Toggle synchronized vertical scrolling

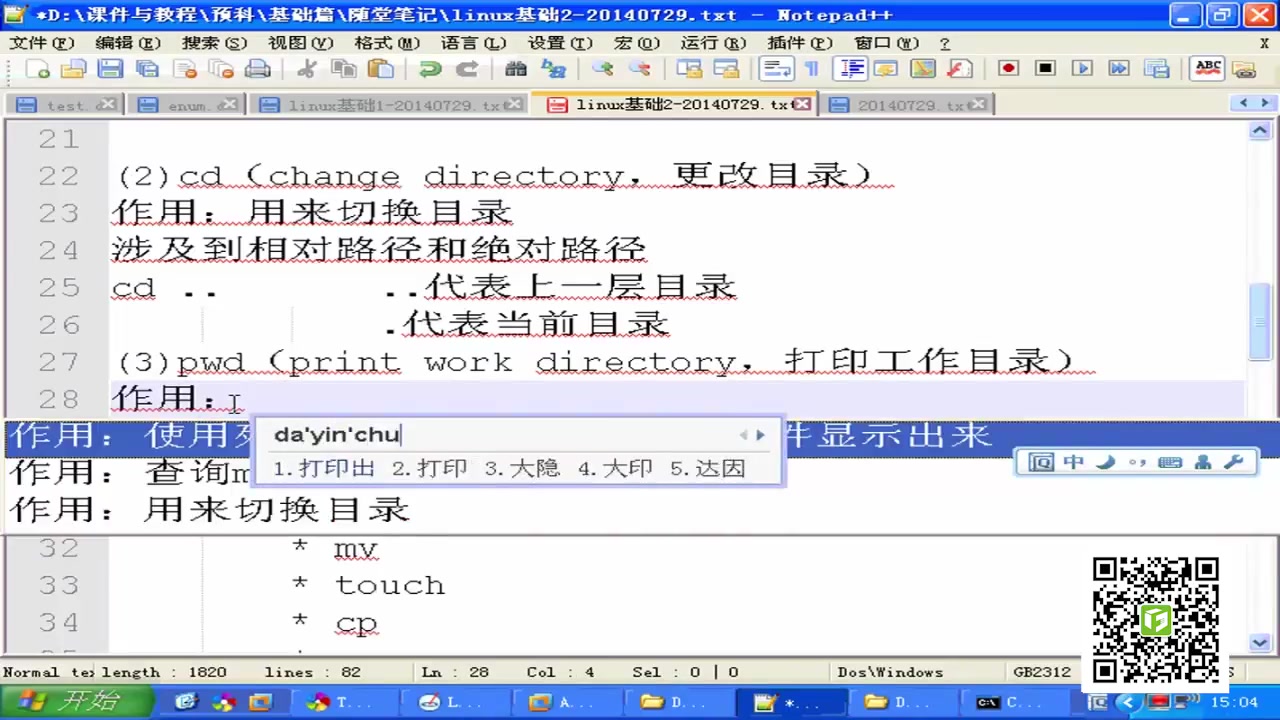coord(689,68)
